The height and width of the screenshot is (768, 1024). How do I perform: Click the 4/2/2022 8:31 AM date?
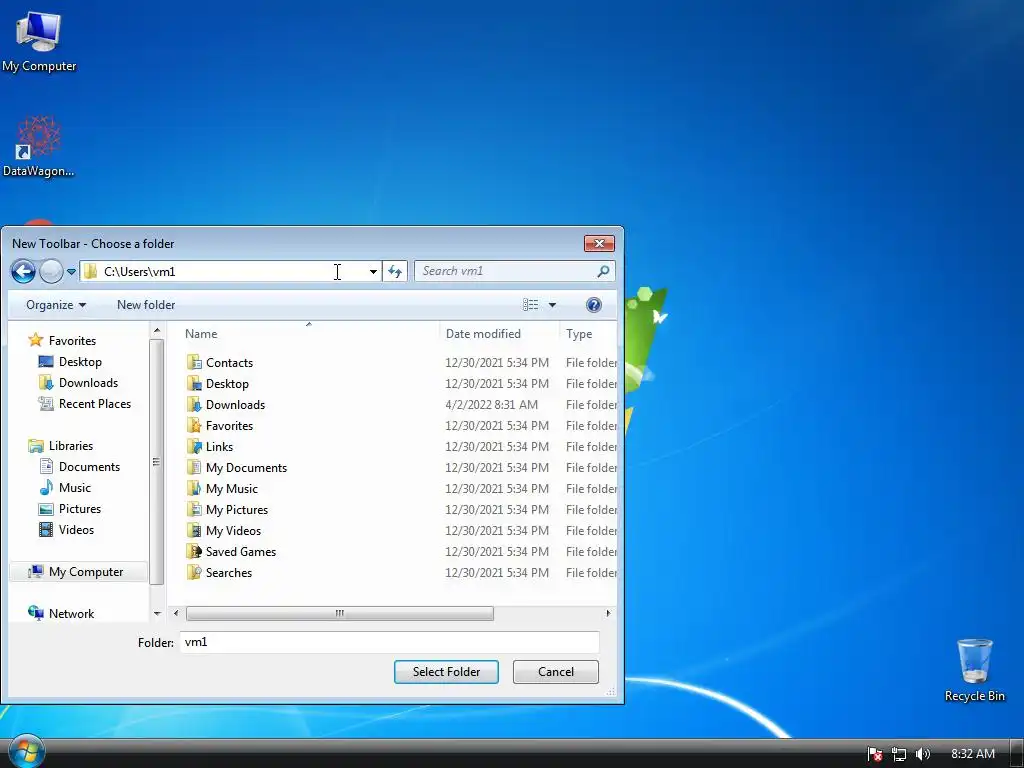(x=492, y=405)
